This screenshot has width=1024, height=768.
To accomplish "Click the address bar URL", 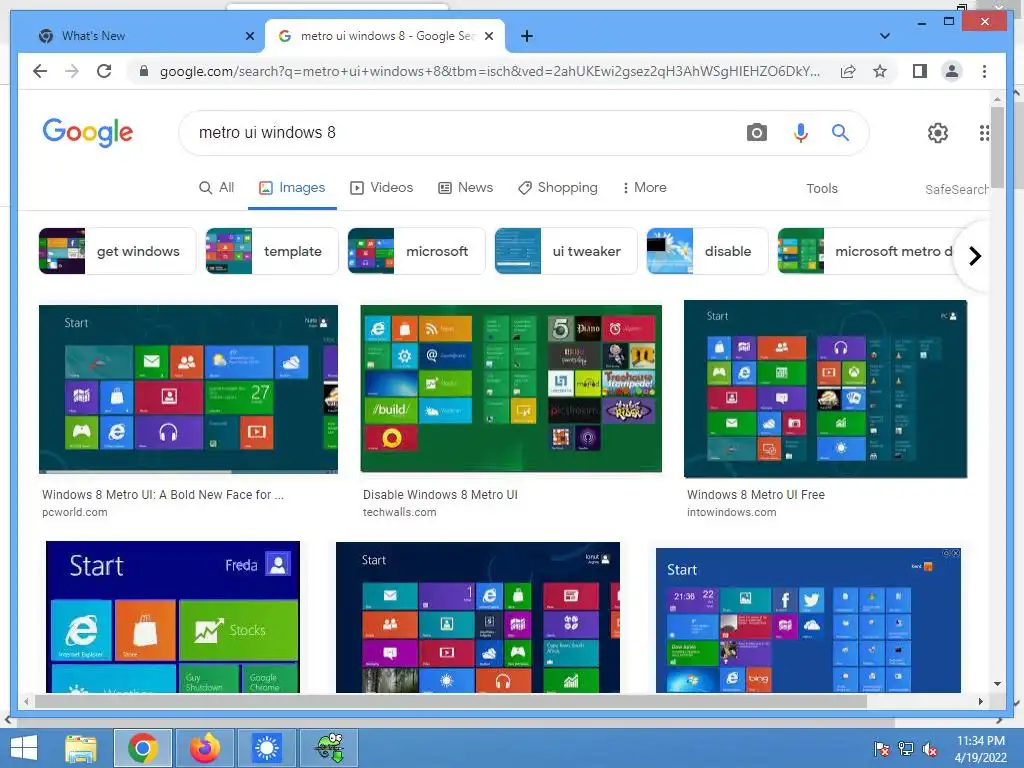I will click(490, 71).
